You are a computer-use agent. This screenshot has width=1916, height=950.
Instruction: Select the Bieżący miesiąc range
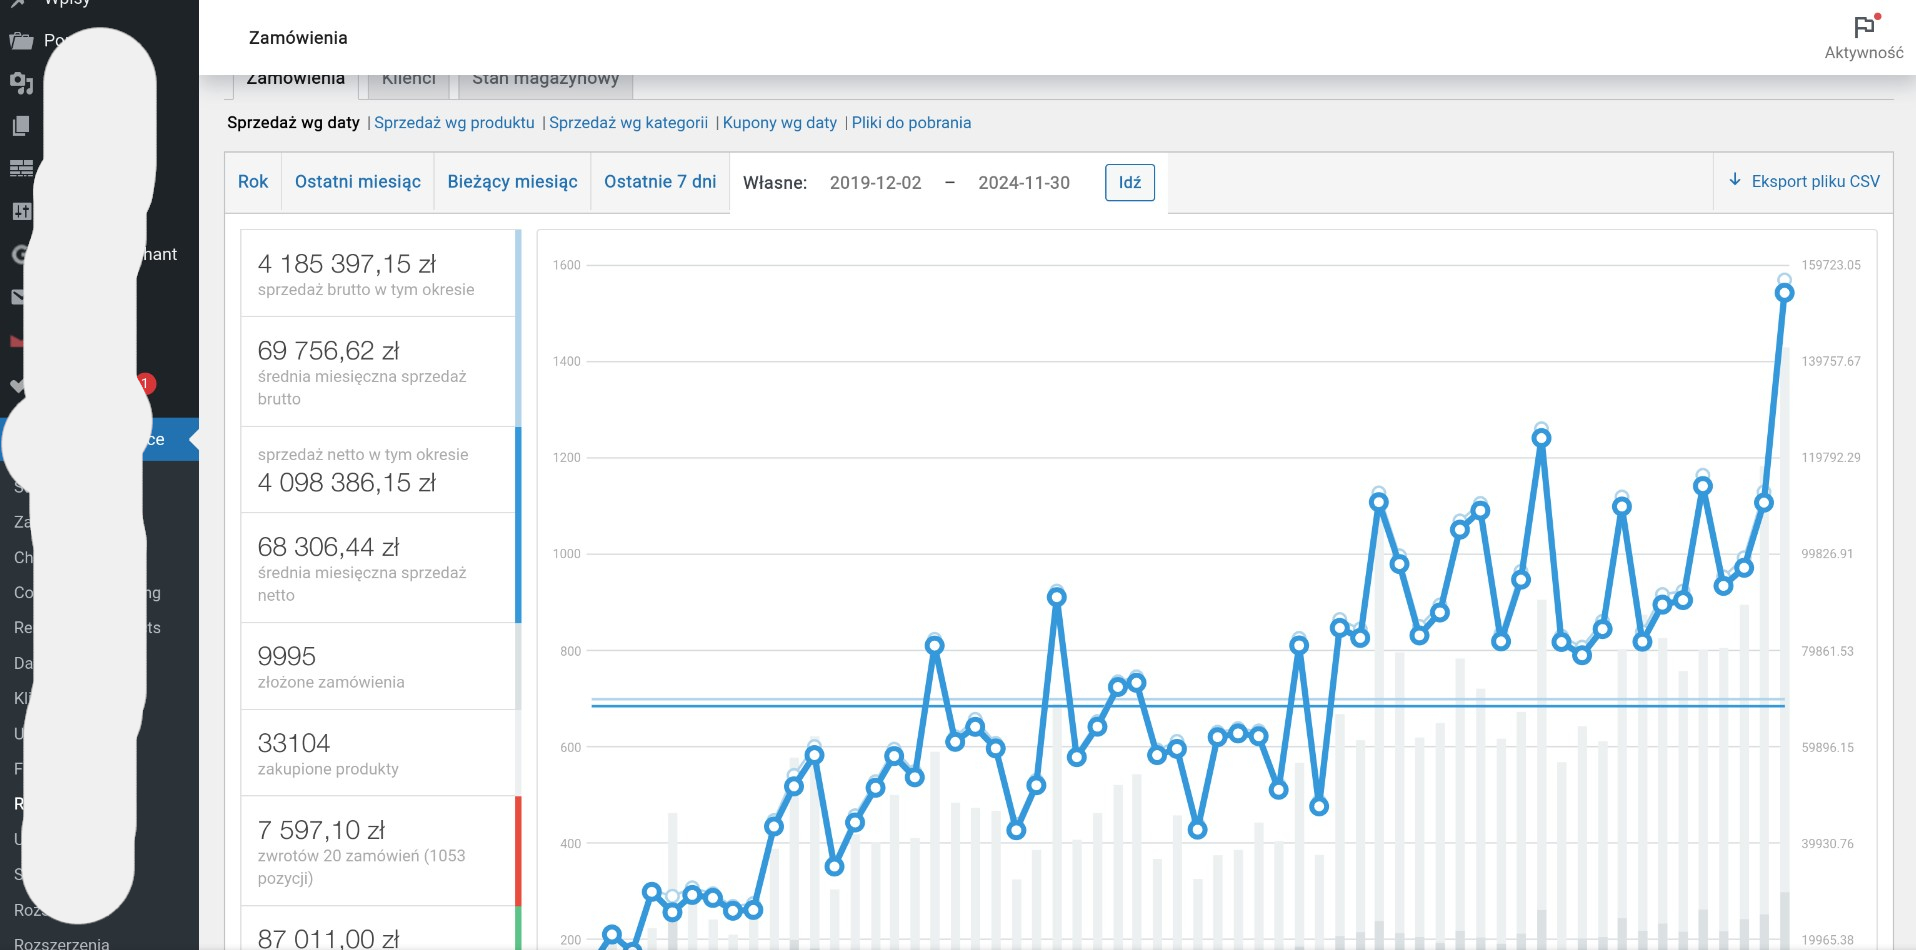tap(512, 182)
